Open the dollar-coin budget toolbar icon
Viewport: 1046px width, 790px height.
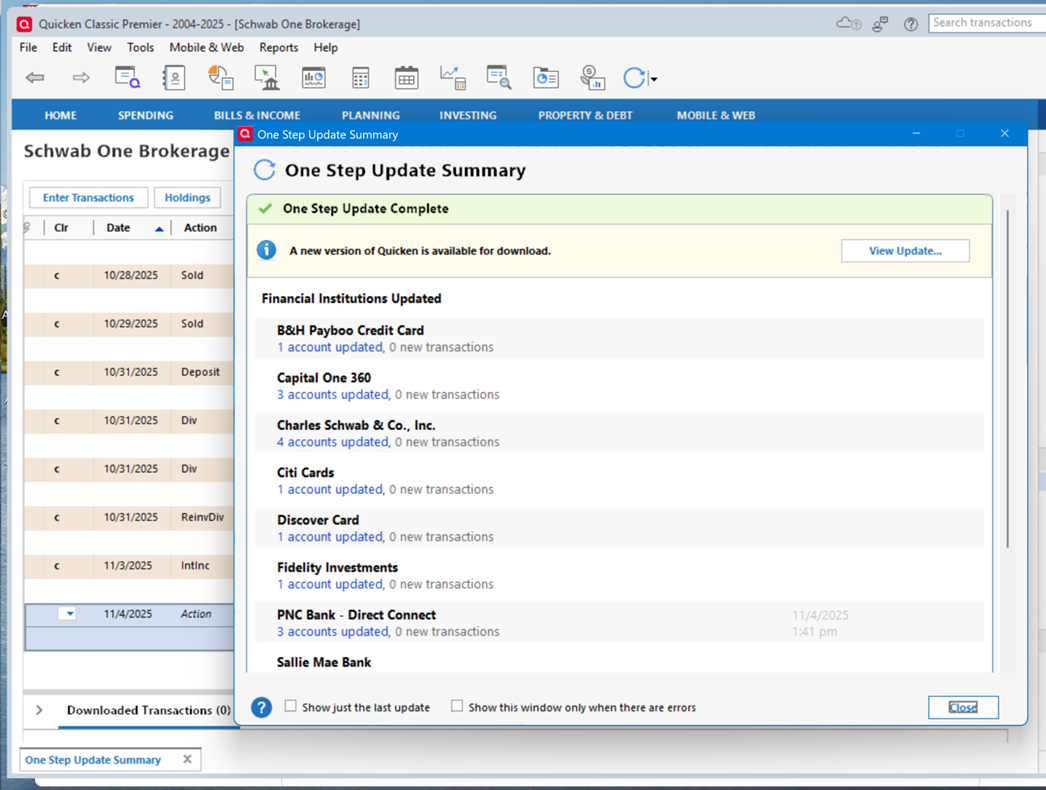click(592, 78)
